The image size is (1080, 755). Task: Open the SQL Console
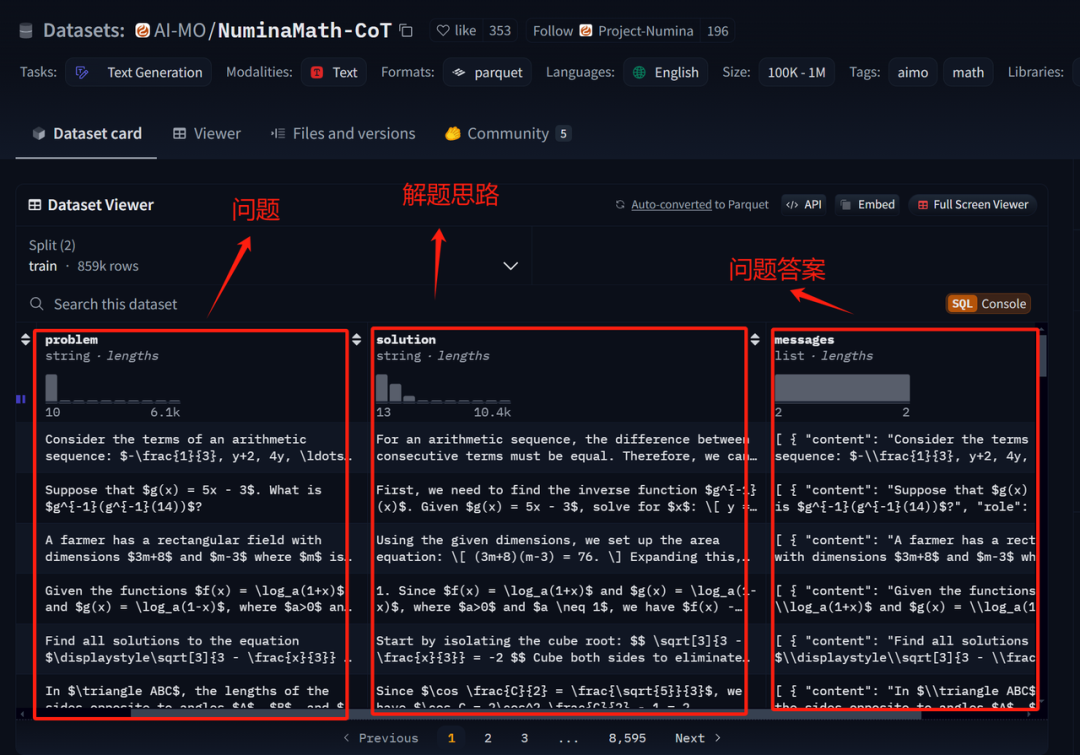click(988, 304)
